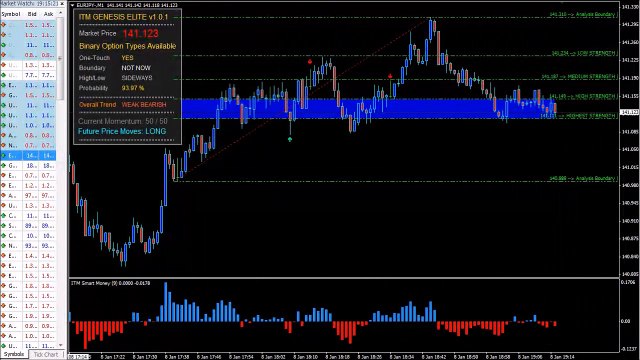This screenshot has width=640, height=360.
Task: Click the ITM GENESIS ELITE v1.0.1 title
Action: pos(123,17)
